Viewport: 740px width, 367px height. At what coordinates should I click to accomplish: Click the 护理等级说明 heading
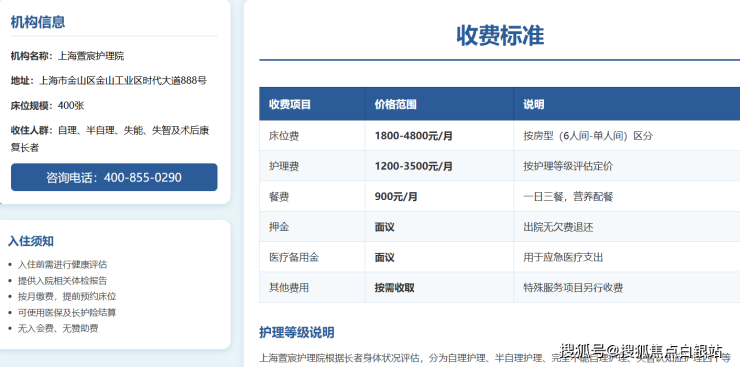coord(297,333)
